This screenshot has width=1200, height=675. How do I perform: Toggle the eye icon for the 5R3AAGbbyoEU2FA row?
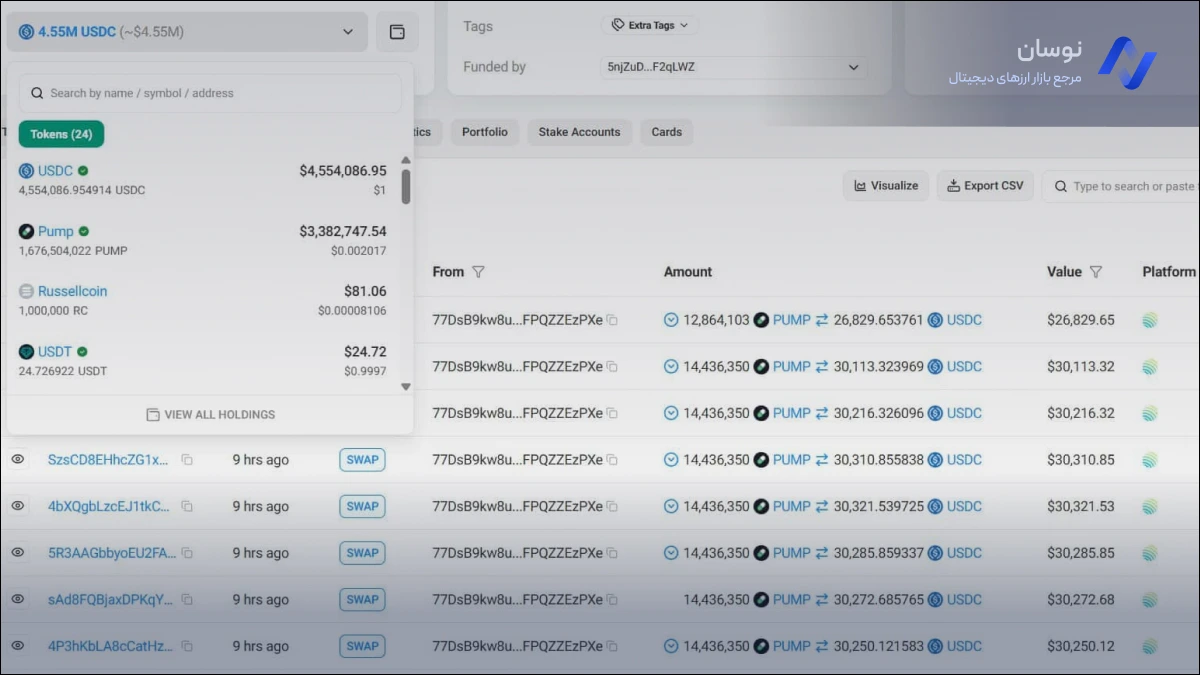(18, 552)
